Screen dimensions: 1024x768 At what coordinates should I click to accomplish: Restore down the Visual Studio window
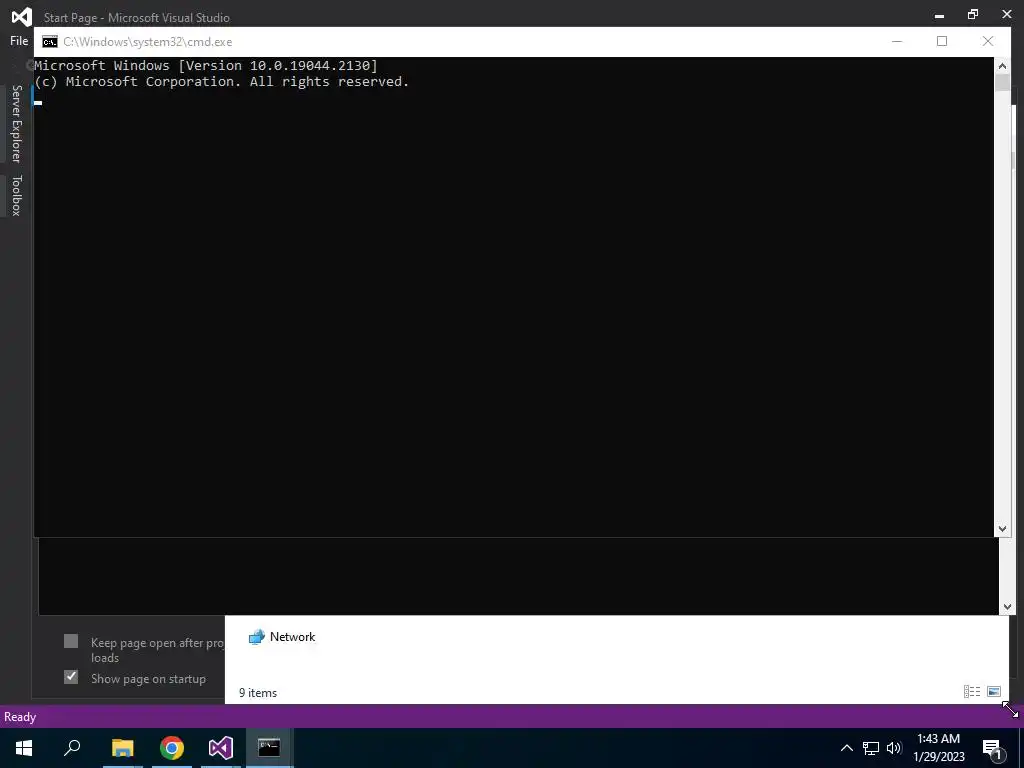pyautogui.click(x=973, y=14)
